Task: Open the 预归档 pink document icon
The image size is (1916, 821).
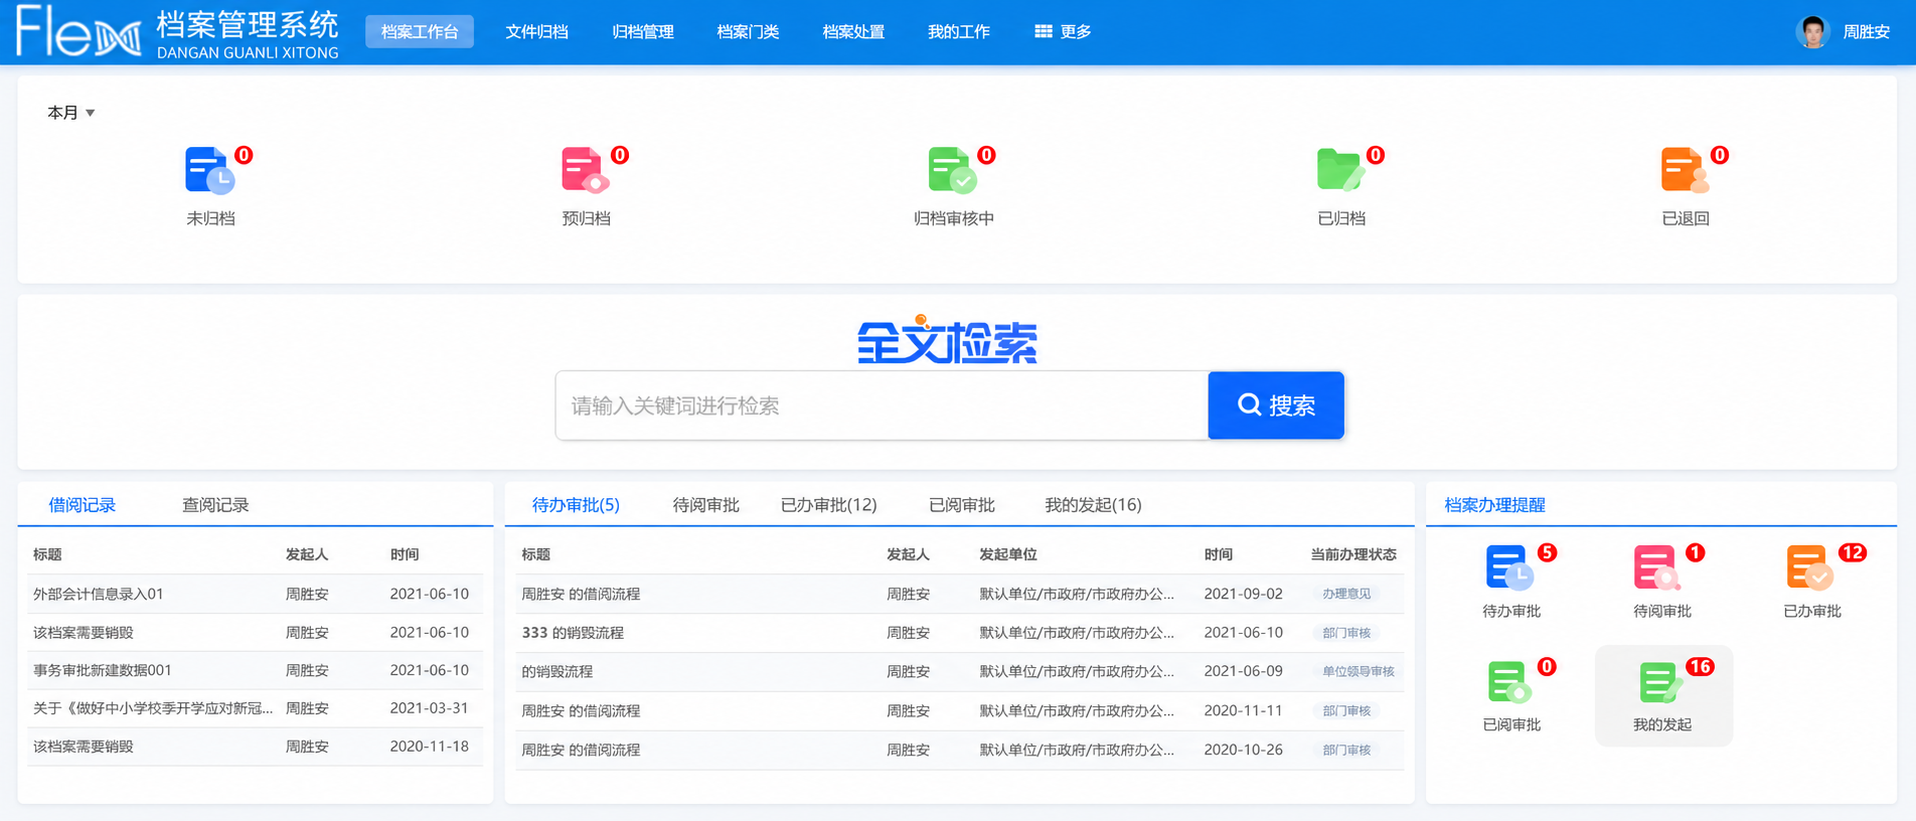Action: [x=586, y=170]
